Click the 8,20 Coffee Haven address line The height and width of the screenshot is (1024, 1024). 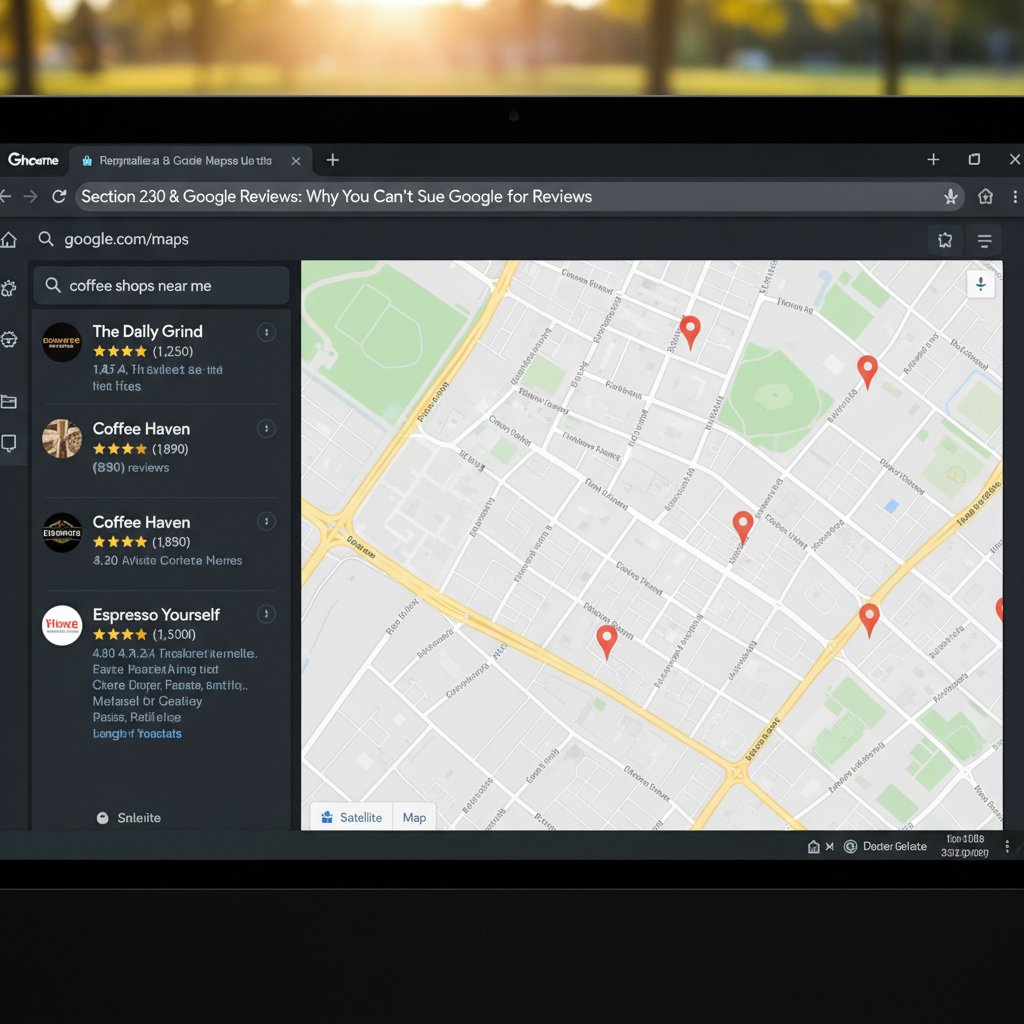click(x=167, y=560)
